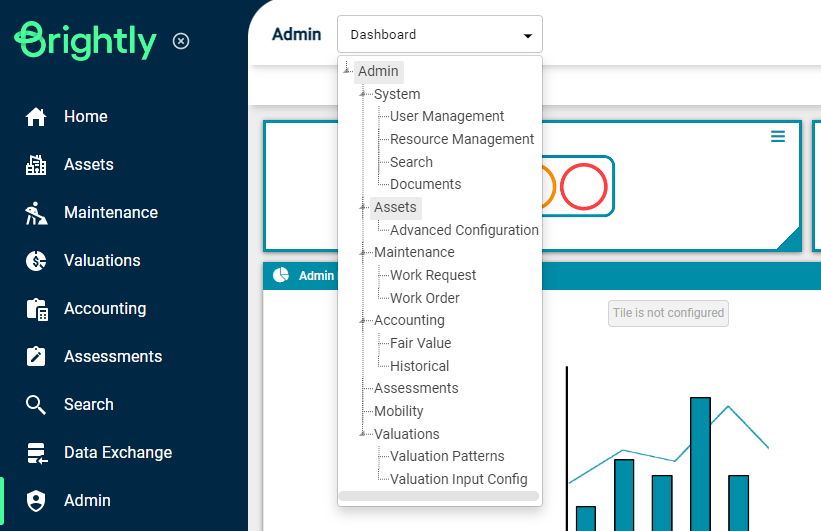
Task: Click the Admin shield icon in sidebar
Action: pyautogui.click(x=36, y=501)
